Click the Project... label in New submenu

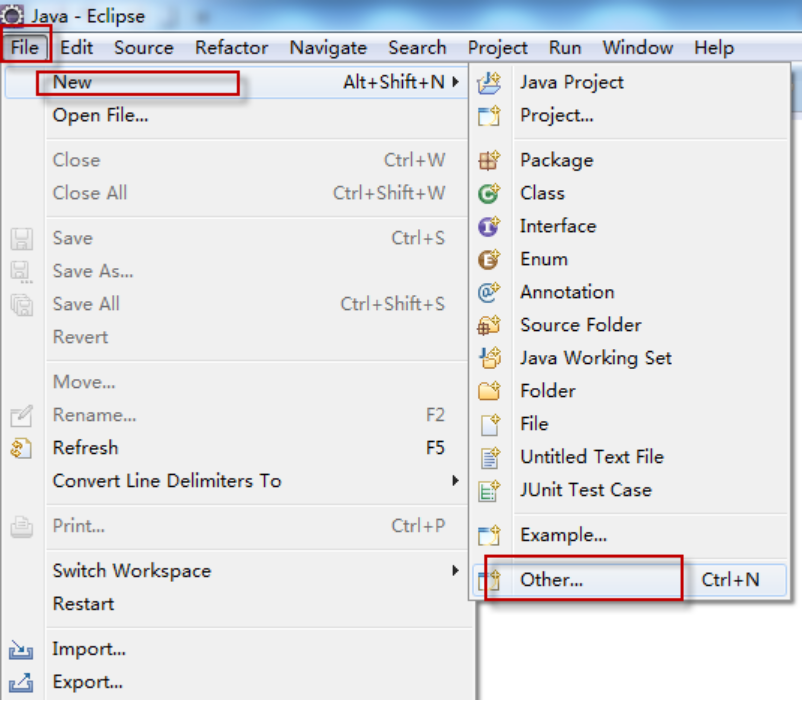point(557,116)
